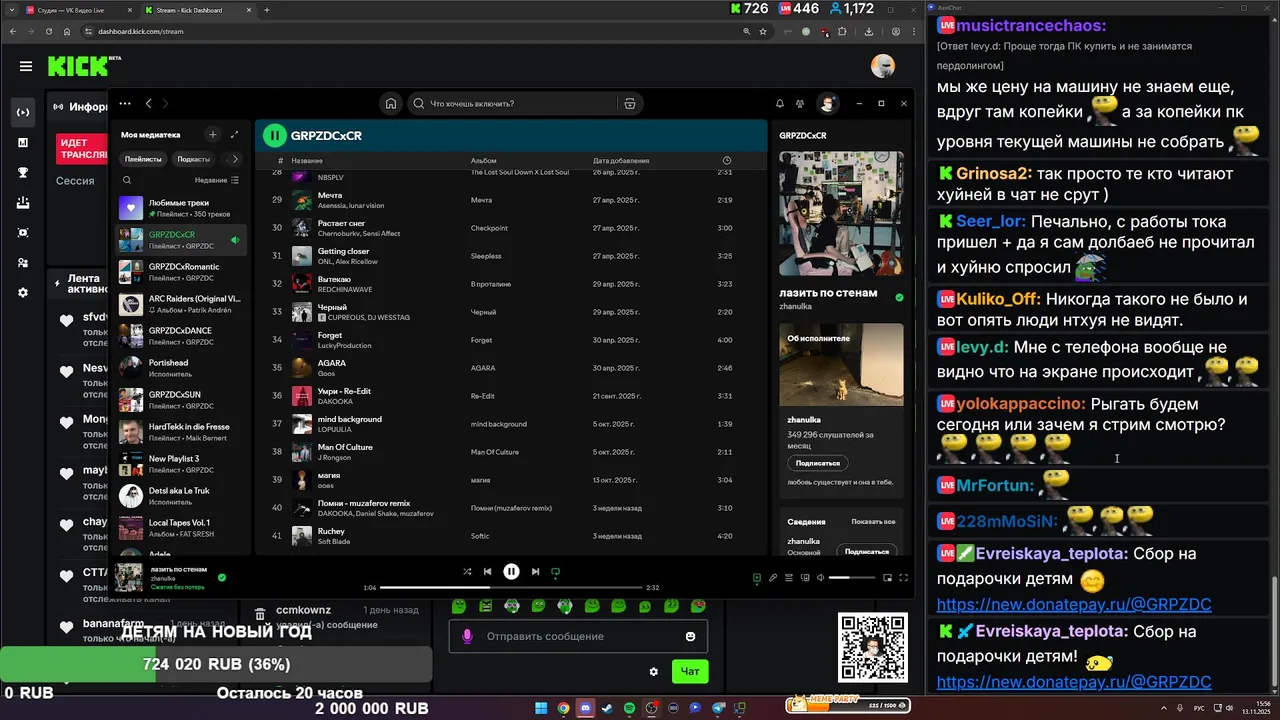Expand Моя медиатека with the arrows icon

(x=235, y=134)
